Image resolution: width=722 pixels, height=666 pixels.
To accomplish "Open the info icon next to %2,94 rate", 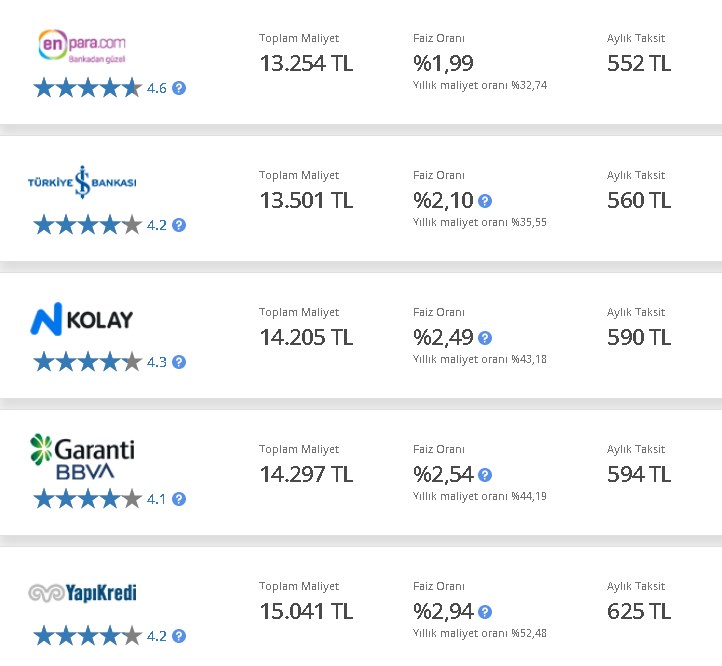I will pyautogui.click(x=485, y=612).
